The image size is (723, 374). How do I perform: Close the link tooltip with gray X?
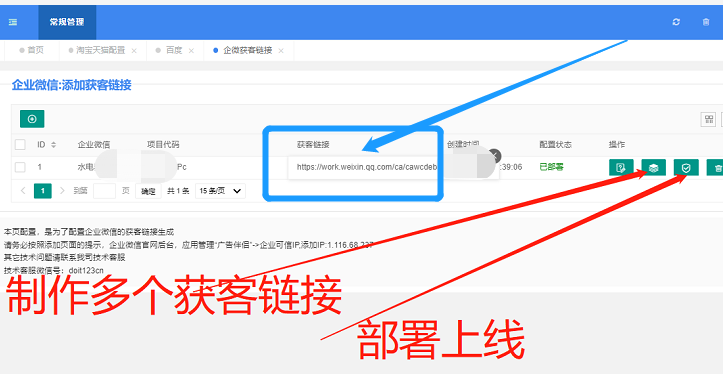[494, 156]
